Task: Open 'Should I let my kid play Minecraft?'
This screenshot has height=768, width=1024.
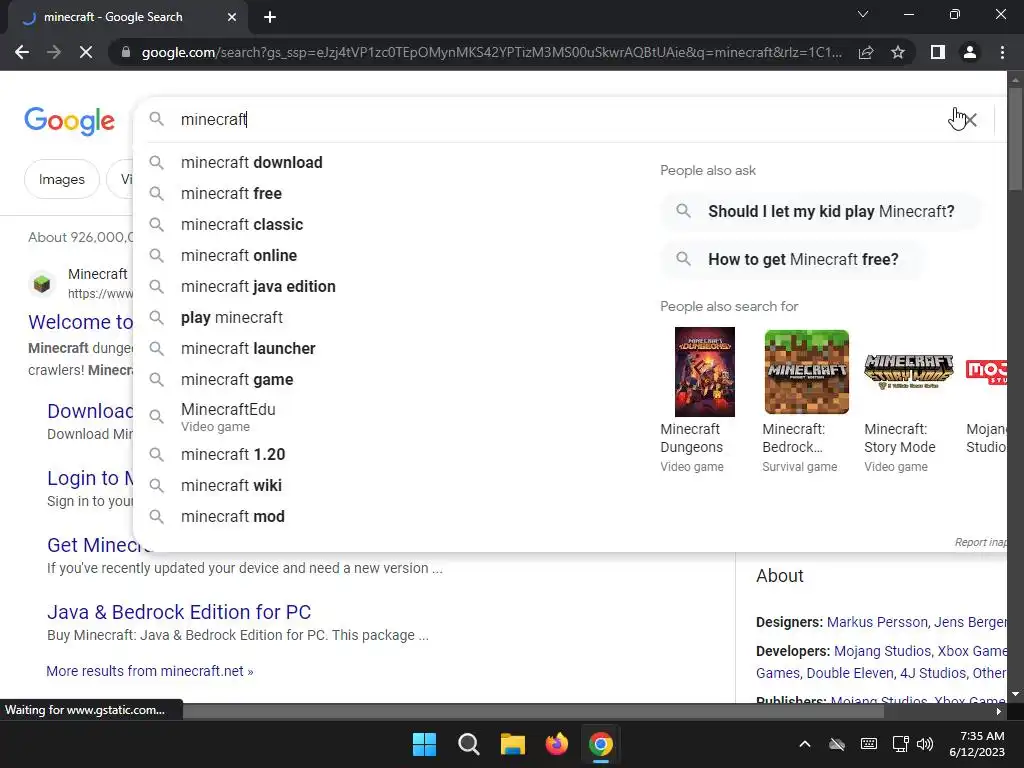Action: (820, 212)
